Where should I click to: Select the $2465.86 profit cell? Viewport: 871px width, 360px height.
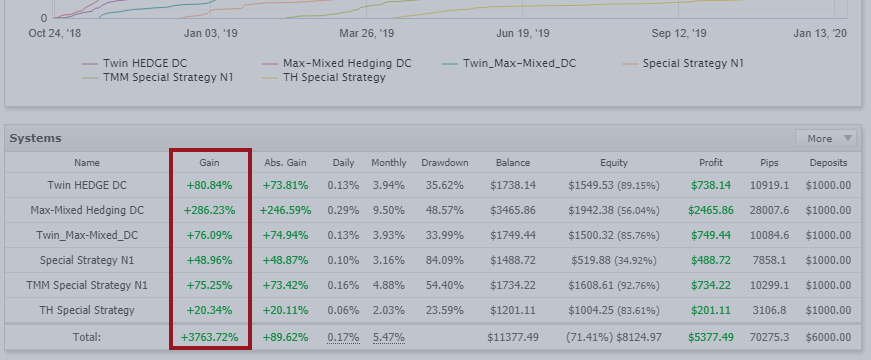711,211
